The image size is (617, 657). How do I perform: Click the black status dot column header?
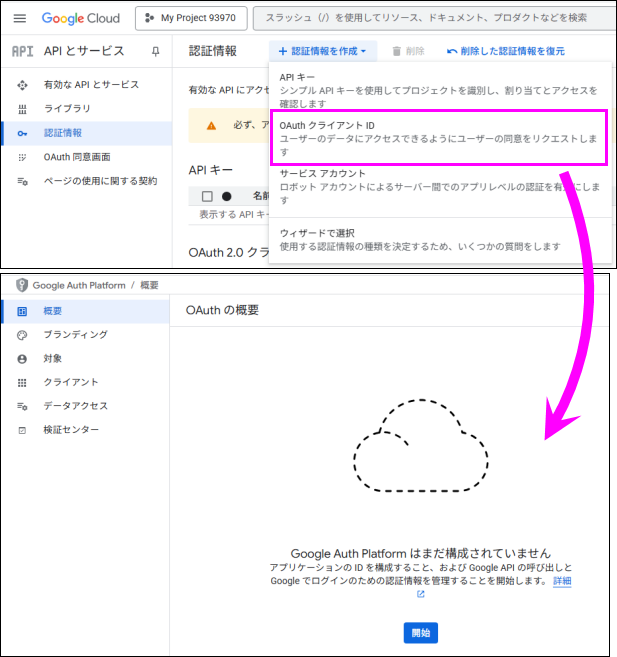pos(227,197)
